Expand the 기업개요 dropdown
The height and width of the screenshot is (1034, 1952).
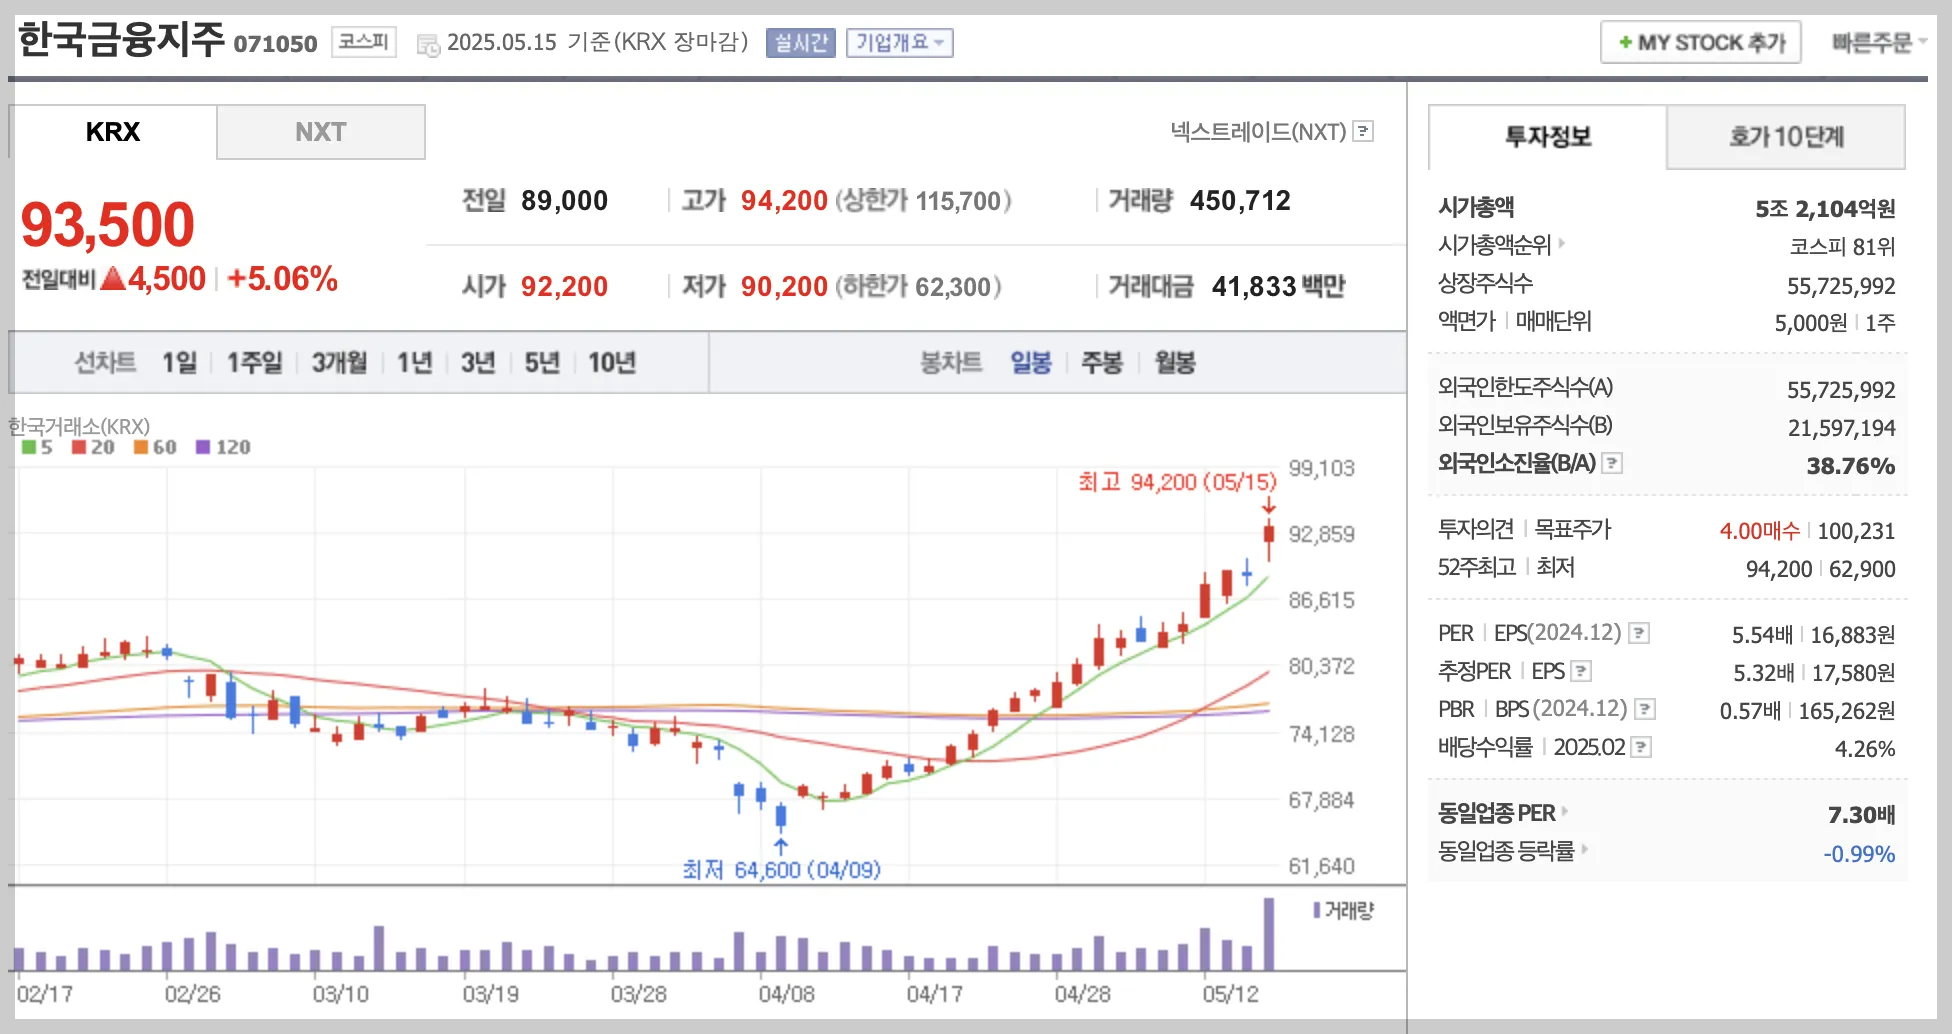pos(899,43)
